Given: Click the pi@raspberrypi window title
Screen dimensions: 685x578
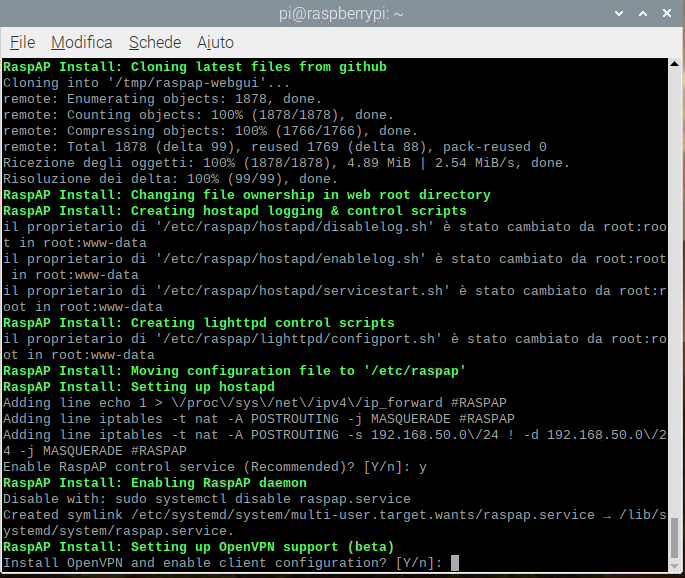Looking at the screenshot, I should (x=341, y=14).
